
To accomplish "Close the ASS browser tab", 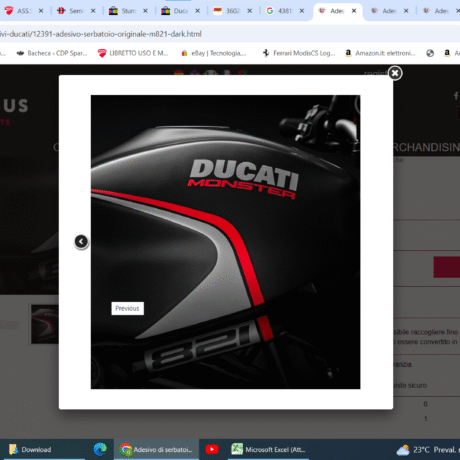I will pos(41,11).
